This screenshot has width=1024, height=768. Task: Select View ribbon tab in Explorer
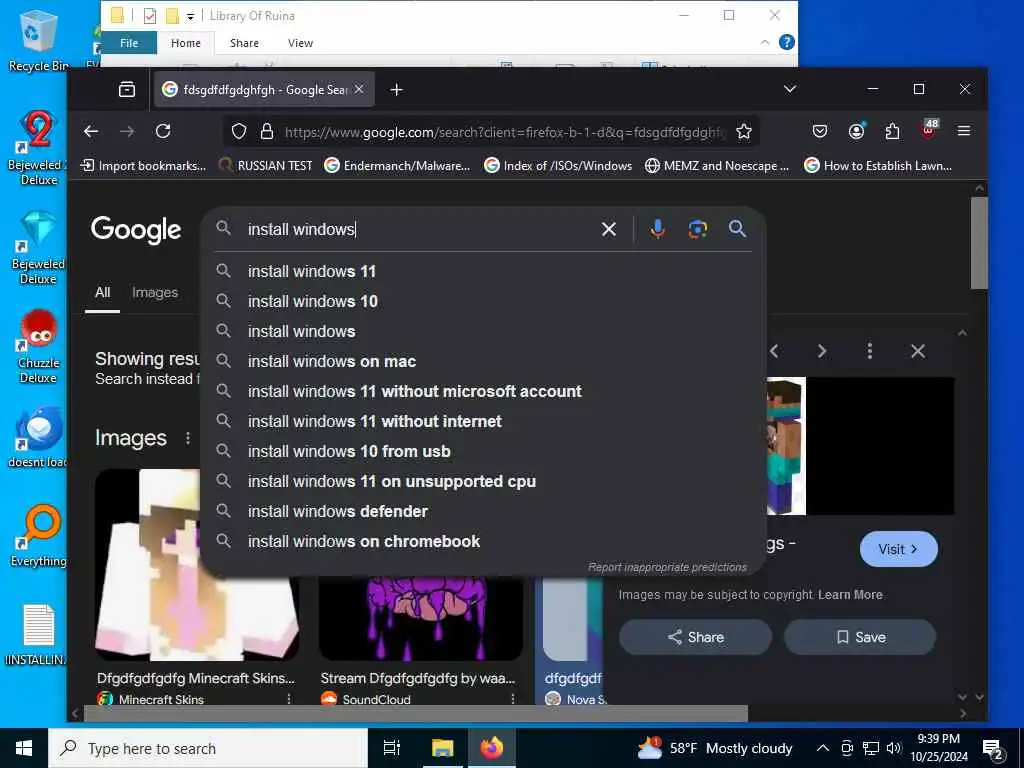(300, 43)
